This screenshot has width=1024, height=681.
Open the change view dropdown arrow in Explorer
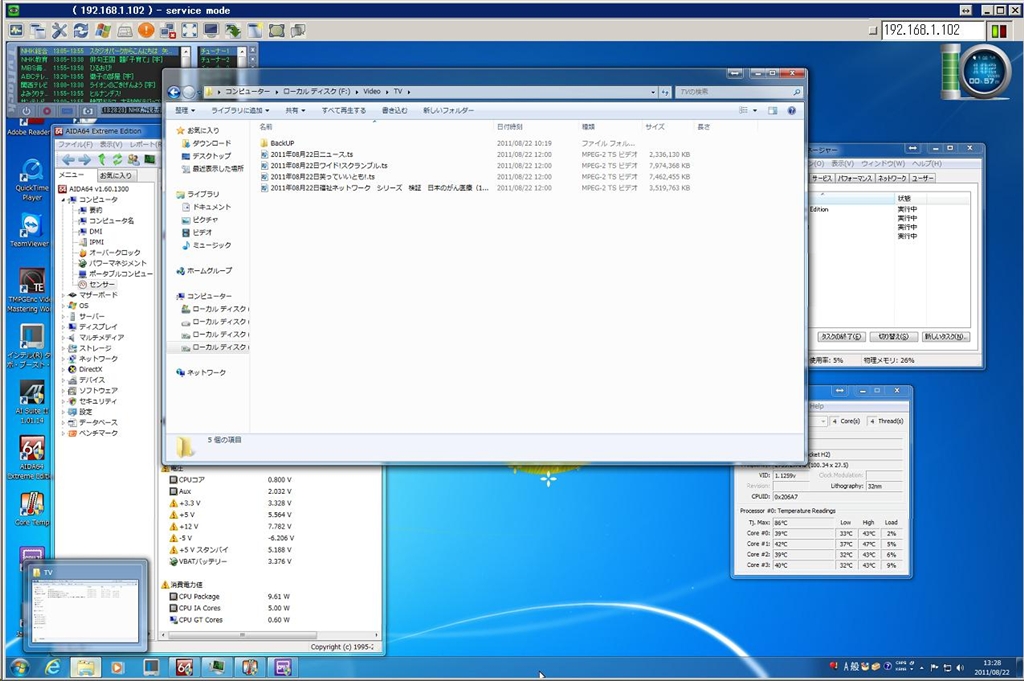(756, 110)
